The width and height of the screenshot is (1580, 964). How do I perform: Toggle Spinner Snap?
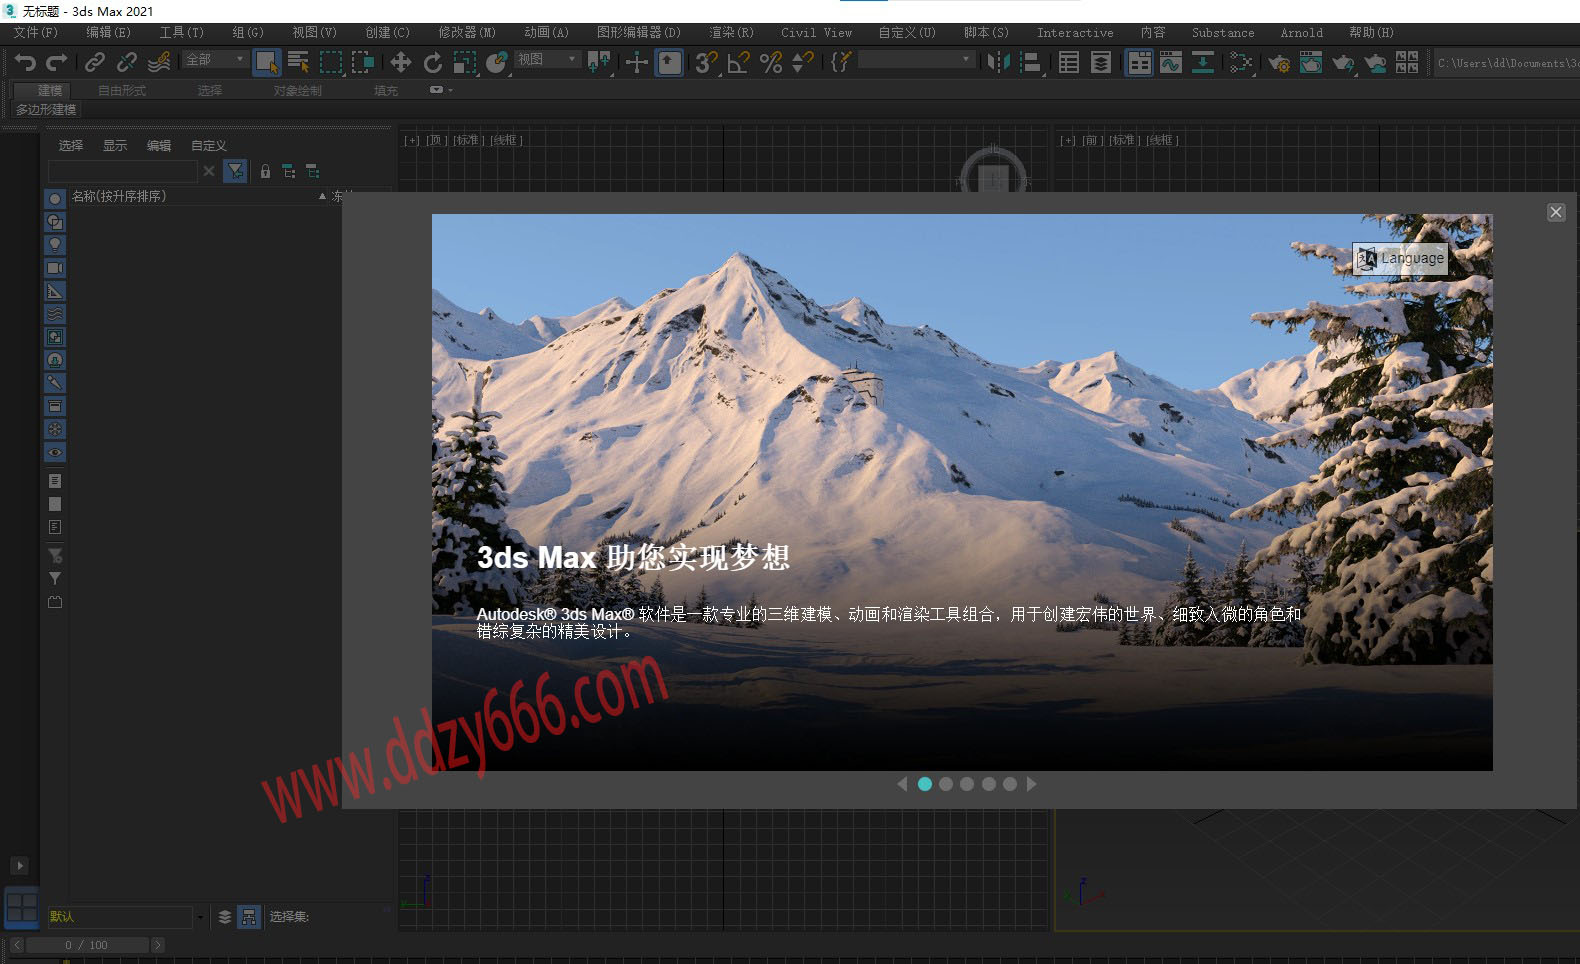[802, 62]
